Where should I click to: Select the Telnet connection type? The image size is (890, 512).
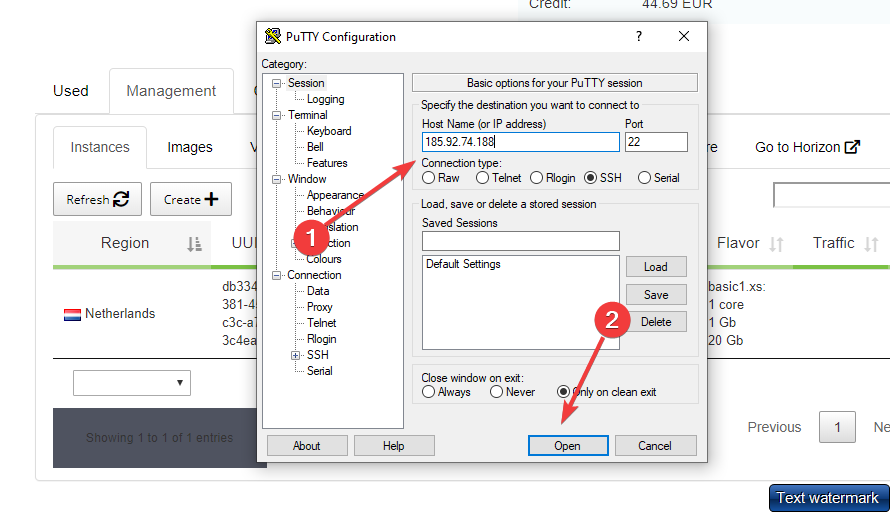[483, 178]
